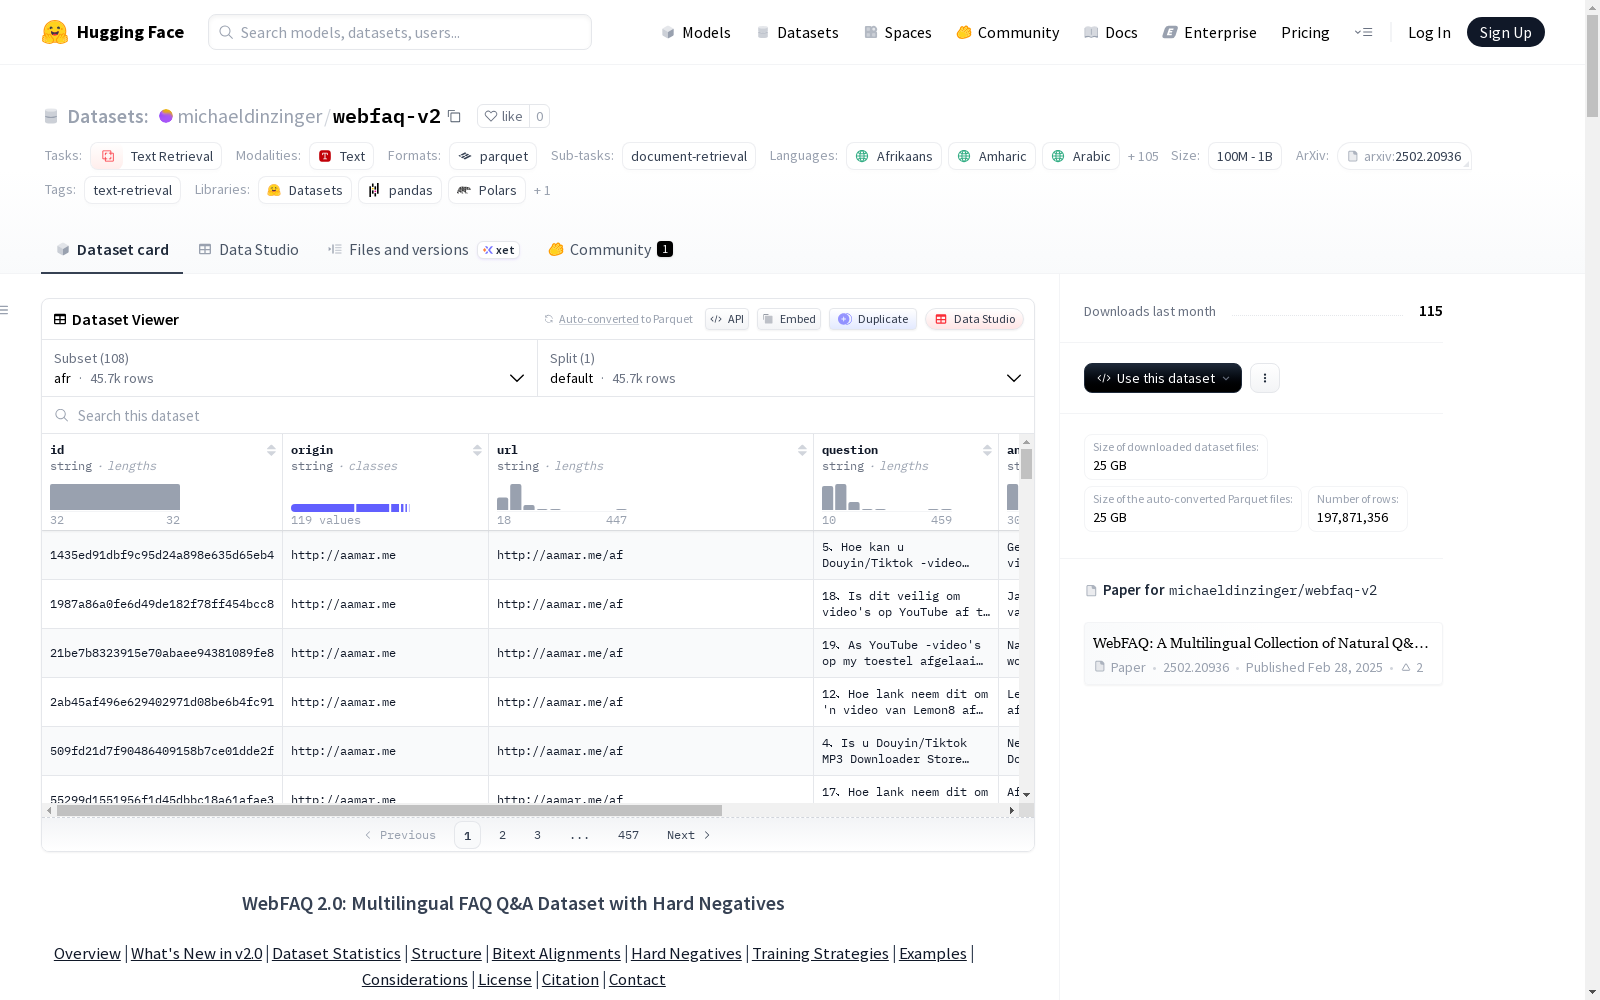Duplicate the dataset viewer
Image resolution: width=1600 pixels, height=1000 pixels.
pyautogui.click(x=873, y=319)
